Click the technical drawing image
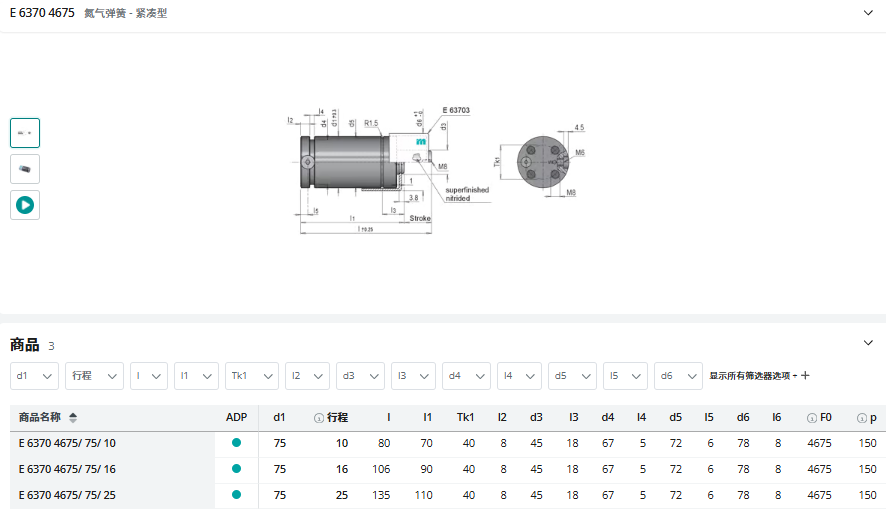The height and width of the screenshot is (509, 886). pyautogui.click(x=437, y=169)
